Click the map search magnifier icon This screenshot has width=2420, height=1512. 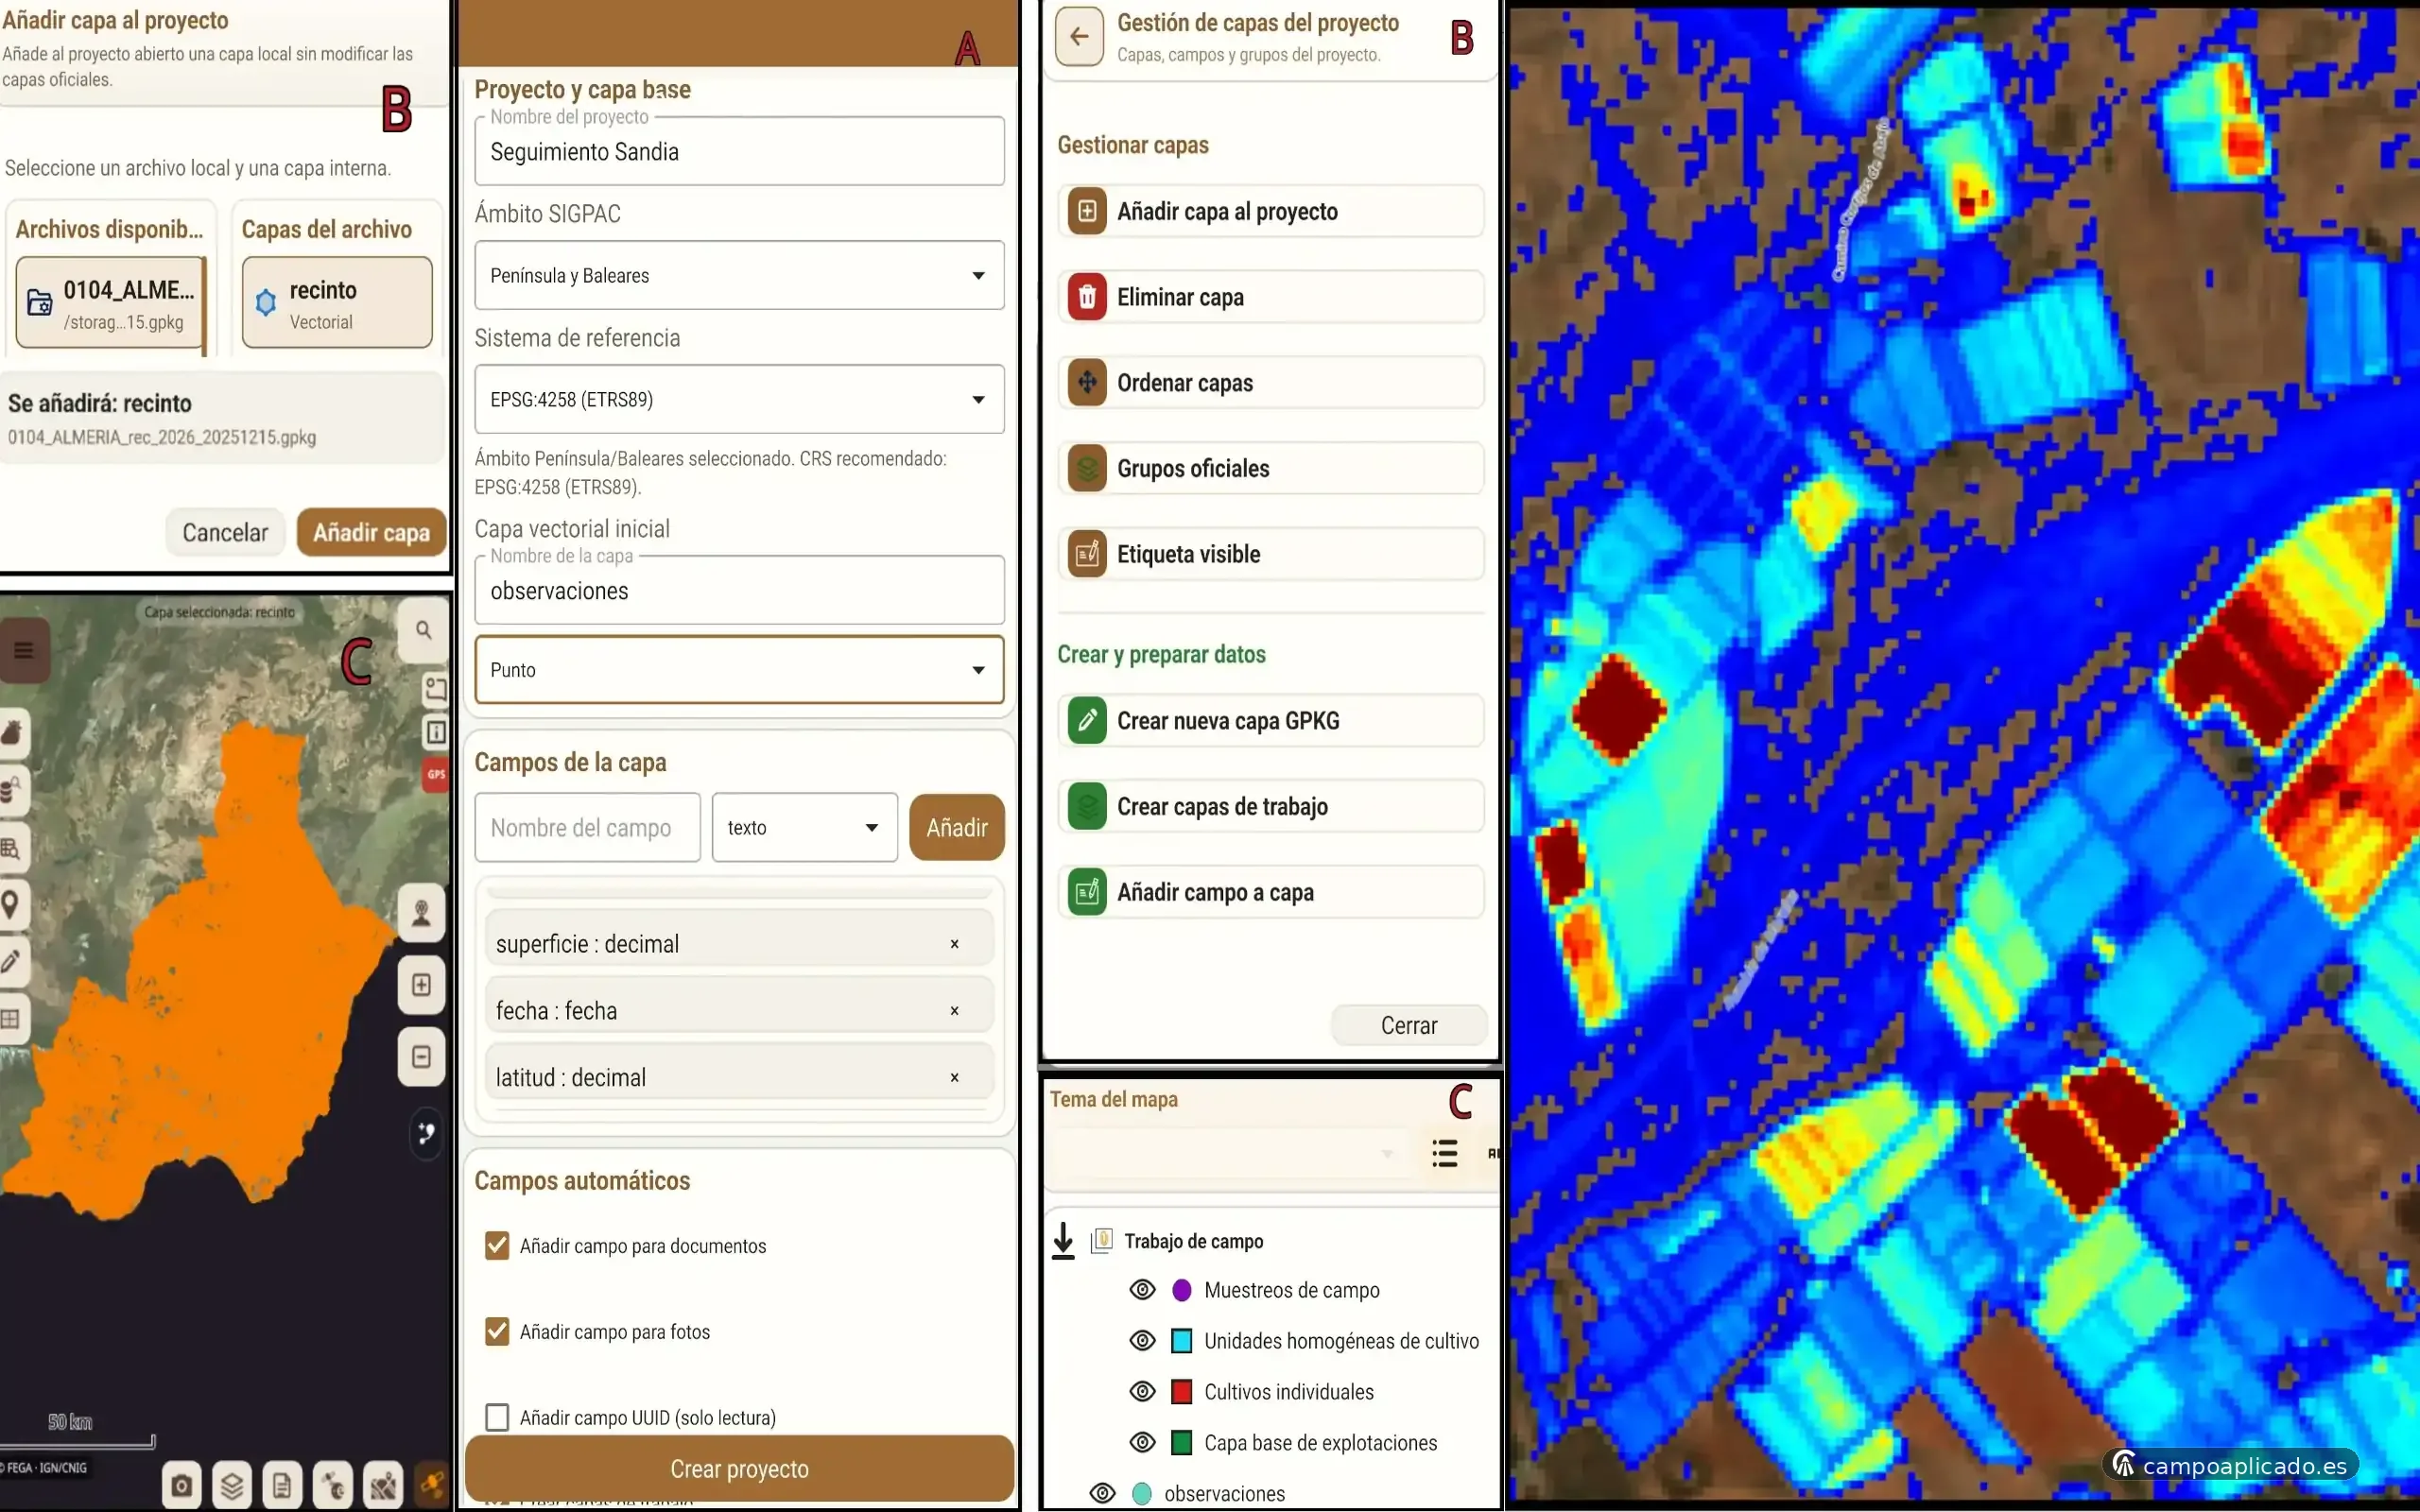pos(424,630)
